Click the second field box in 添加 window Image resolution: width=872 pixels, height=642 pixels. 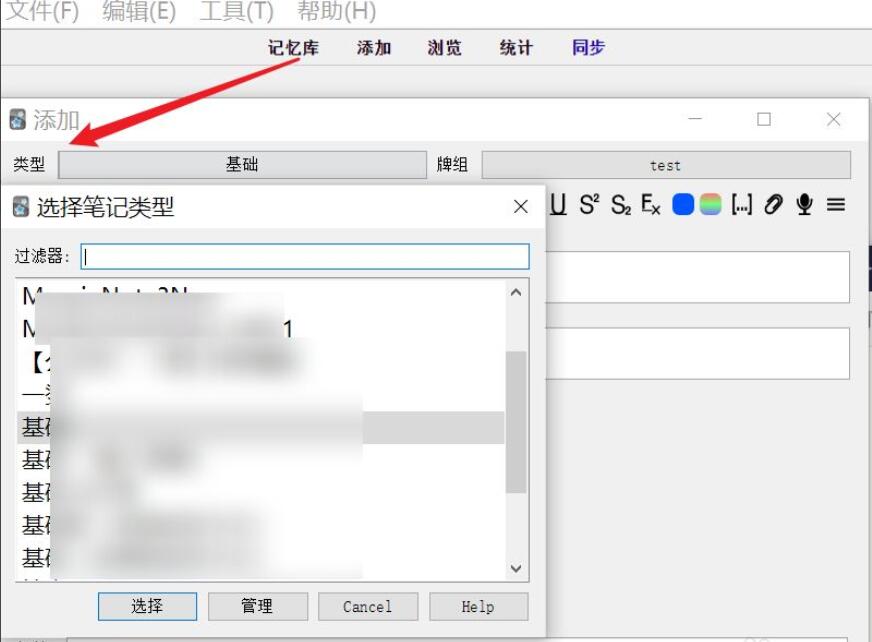(x=697, y=353)
